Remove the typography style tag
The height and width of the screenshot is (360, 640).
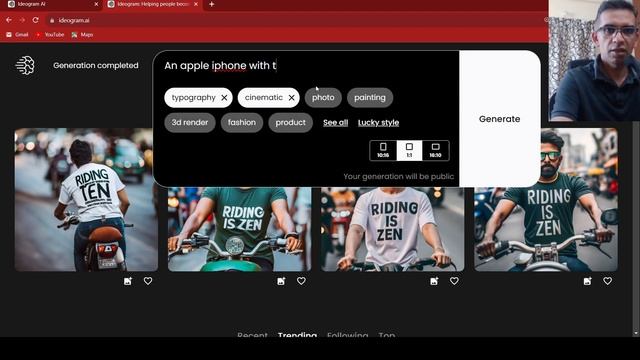(x=224, y=98)
